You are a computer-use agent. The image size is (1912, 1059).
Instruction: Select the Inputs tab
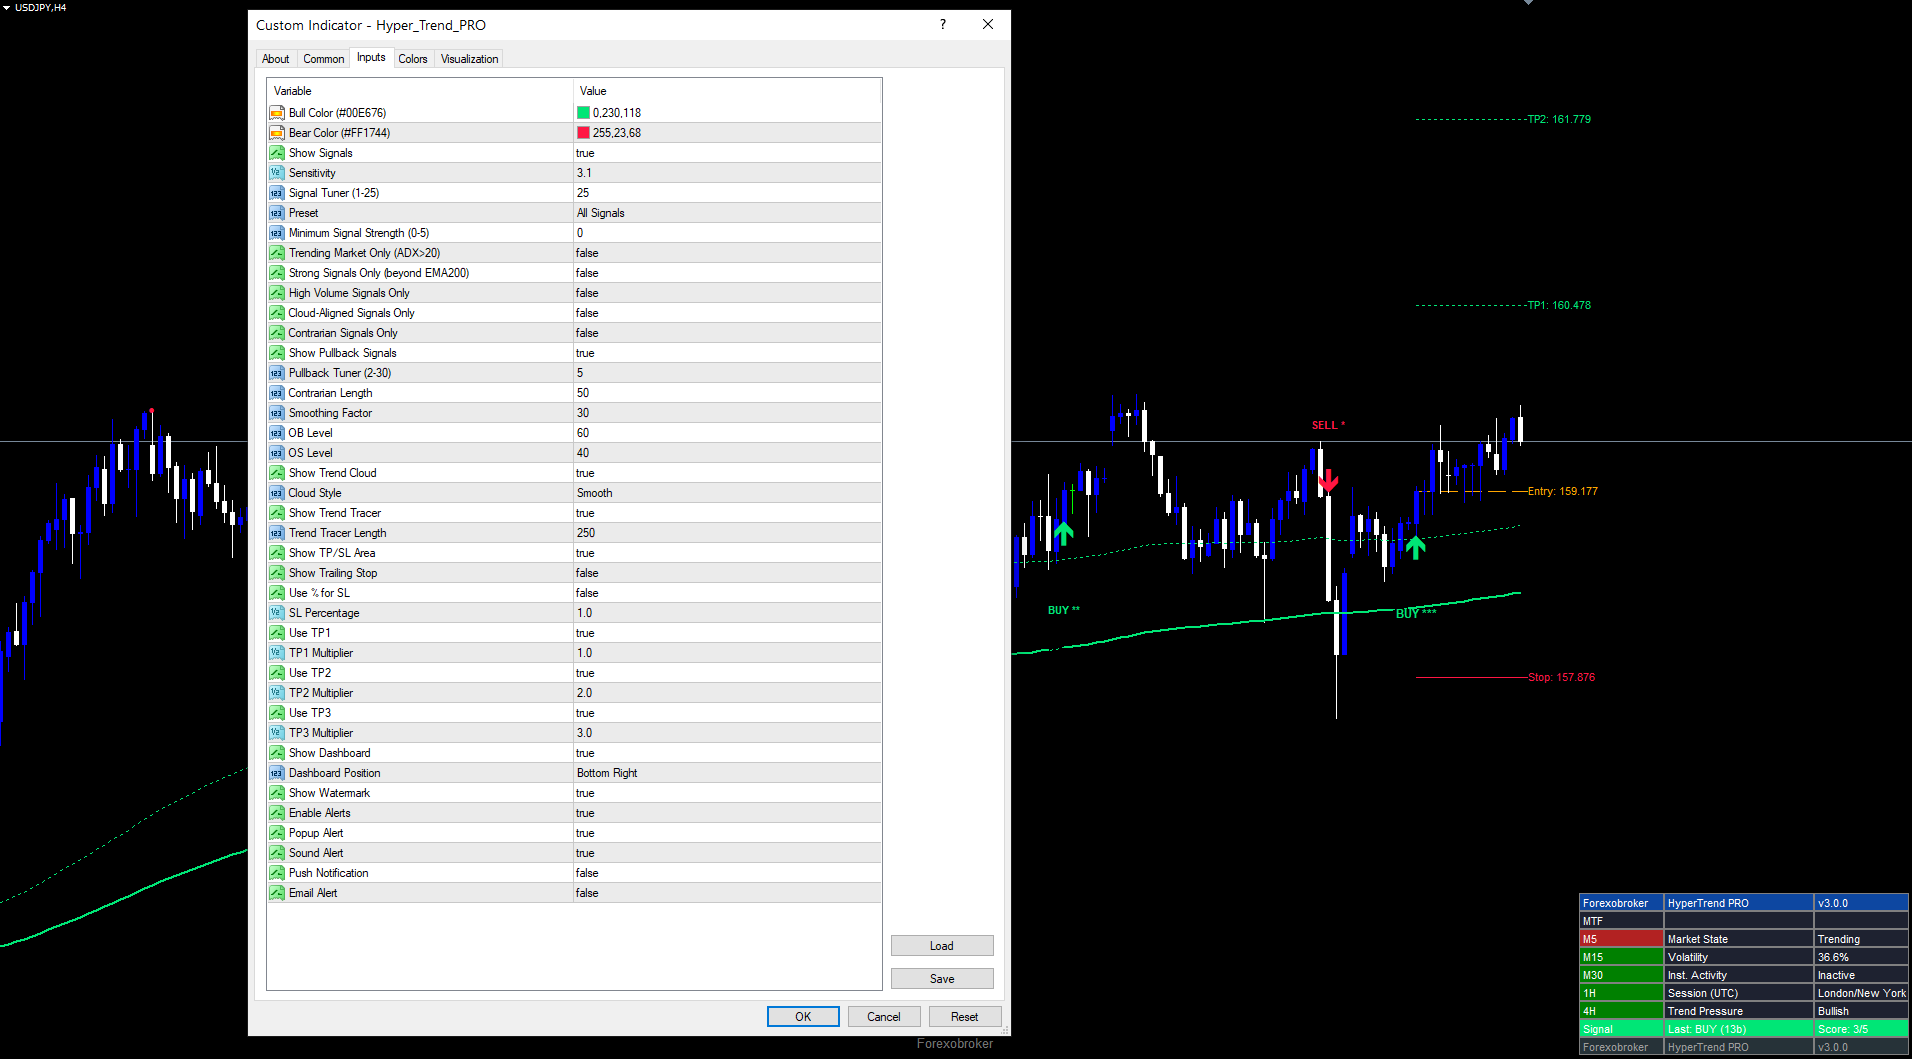[371, 57]
